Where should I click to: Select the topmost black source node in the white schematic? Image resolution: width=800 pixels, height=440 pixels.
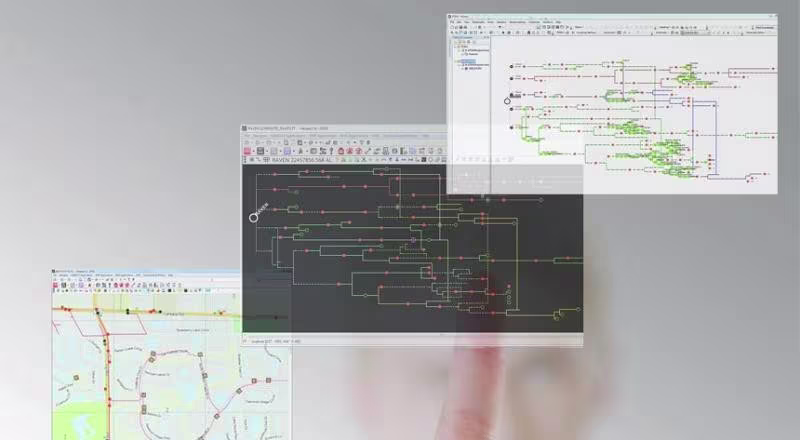(x=511, y=66)
